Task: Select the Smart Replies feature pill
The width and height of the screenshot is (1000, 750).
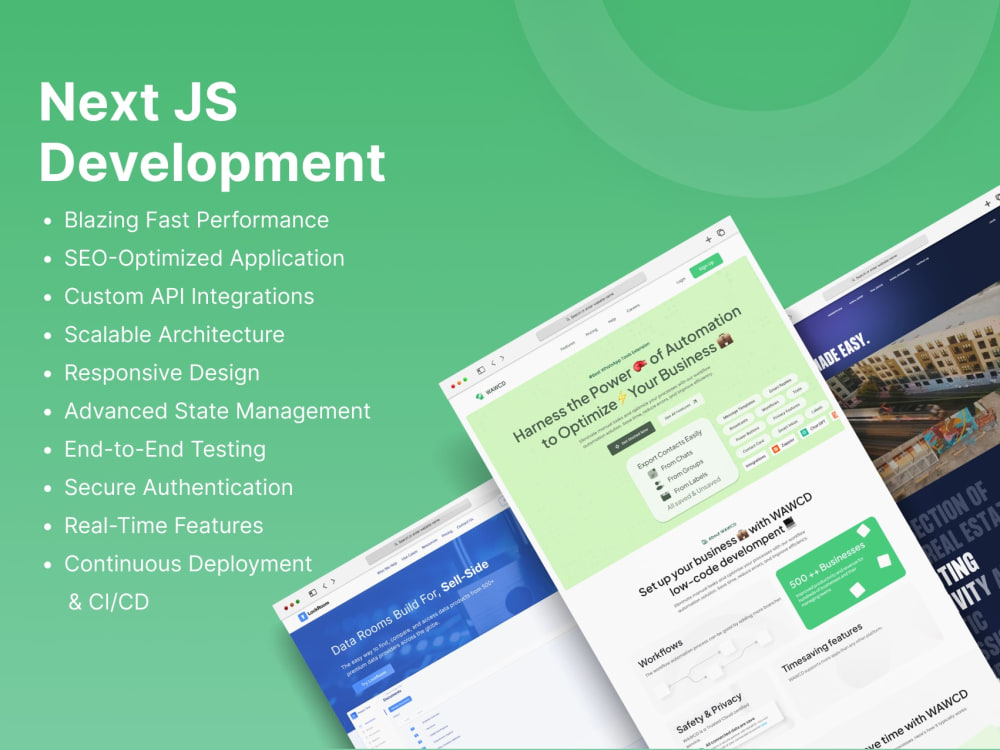Action: tap(779, 385)
